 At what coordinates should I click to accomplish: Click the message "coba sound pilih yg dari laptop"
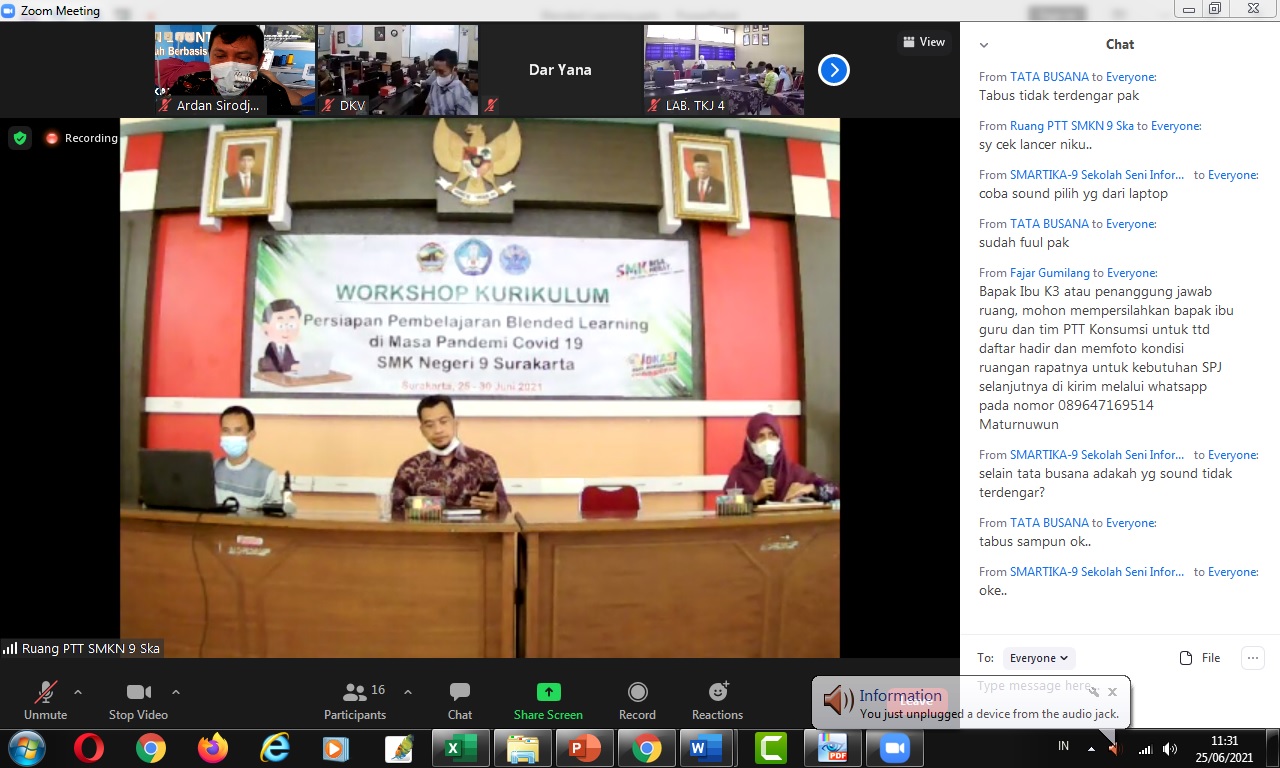pos(1073,193)
